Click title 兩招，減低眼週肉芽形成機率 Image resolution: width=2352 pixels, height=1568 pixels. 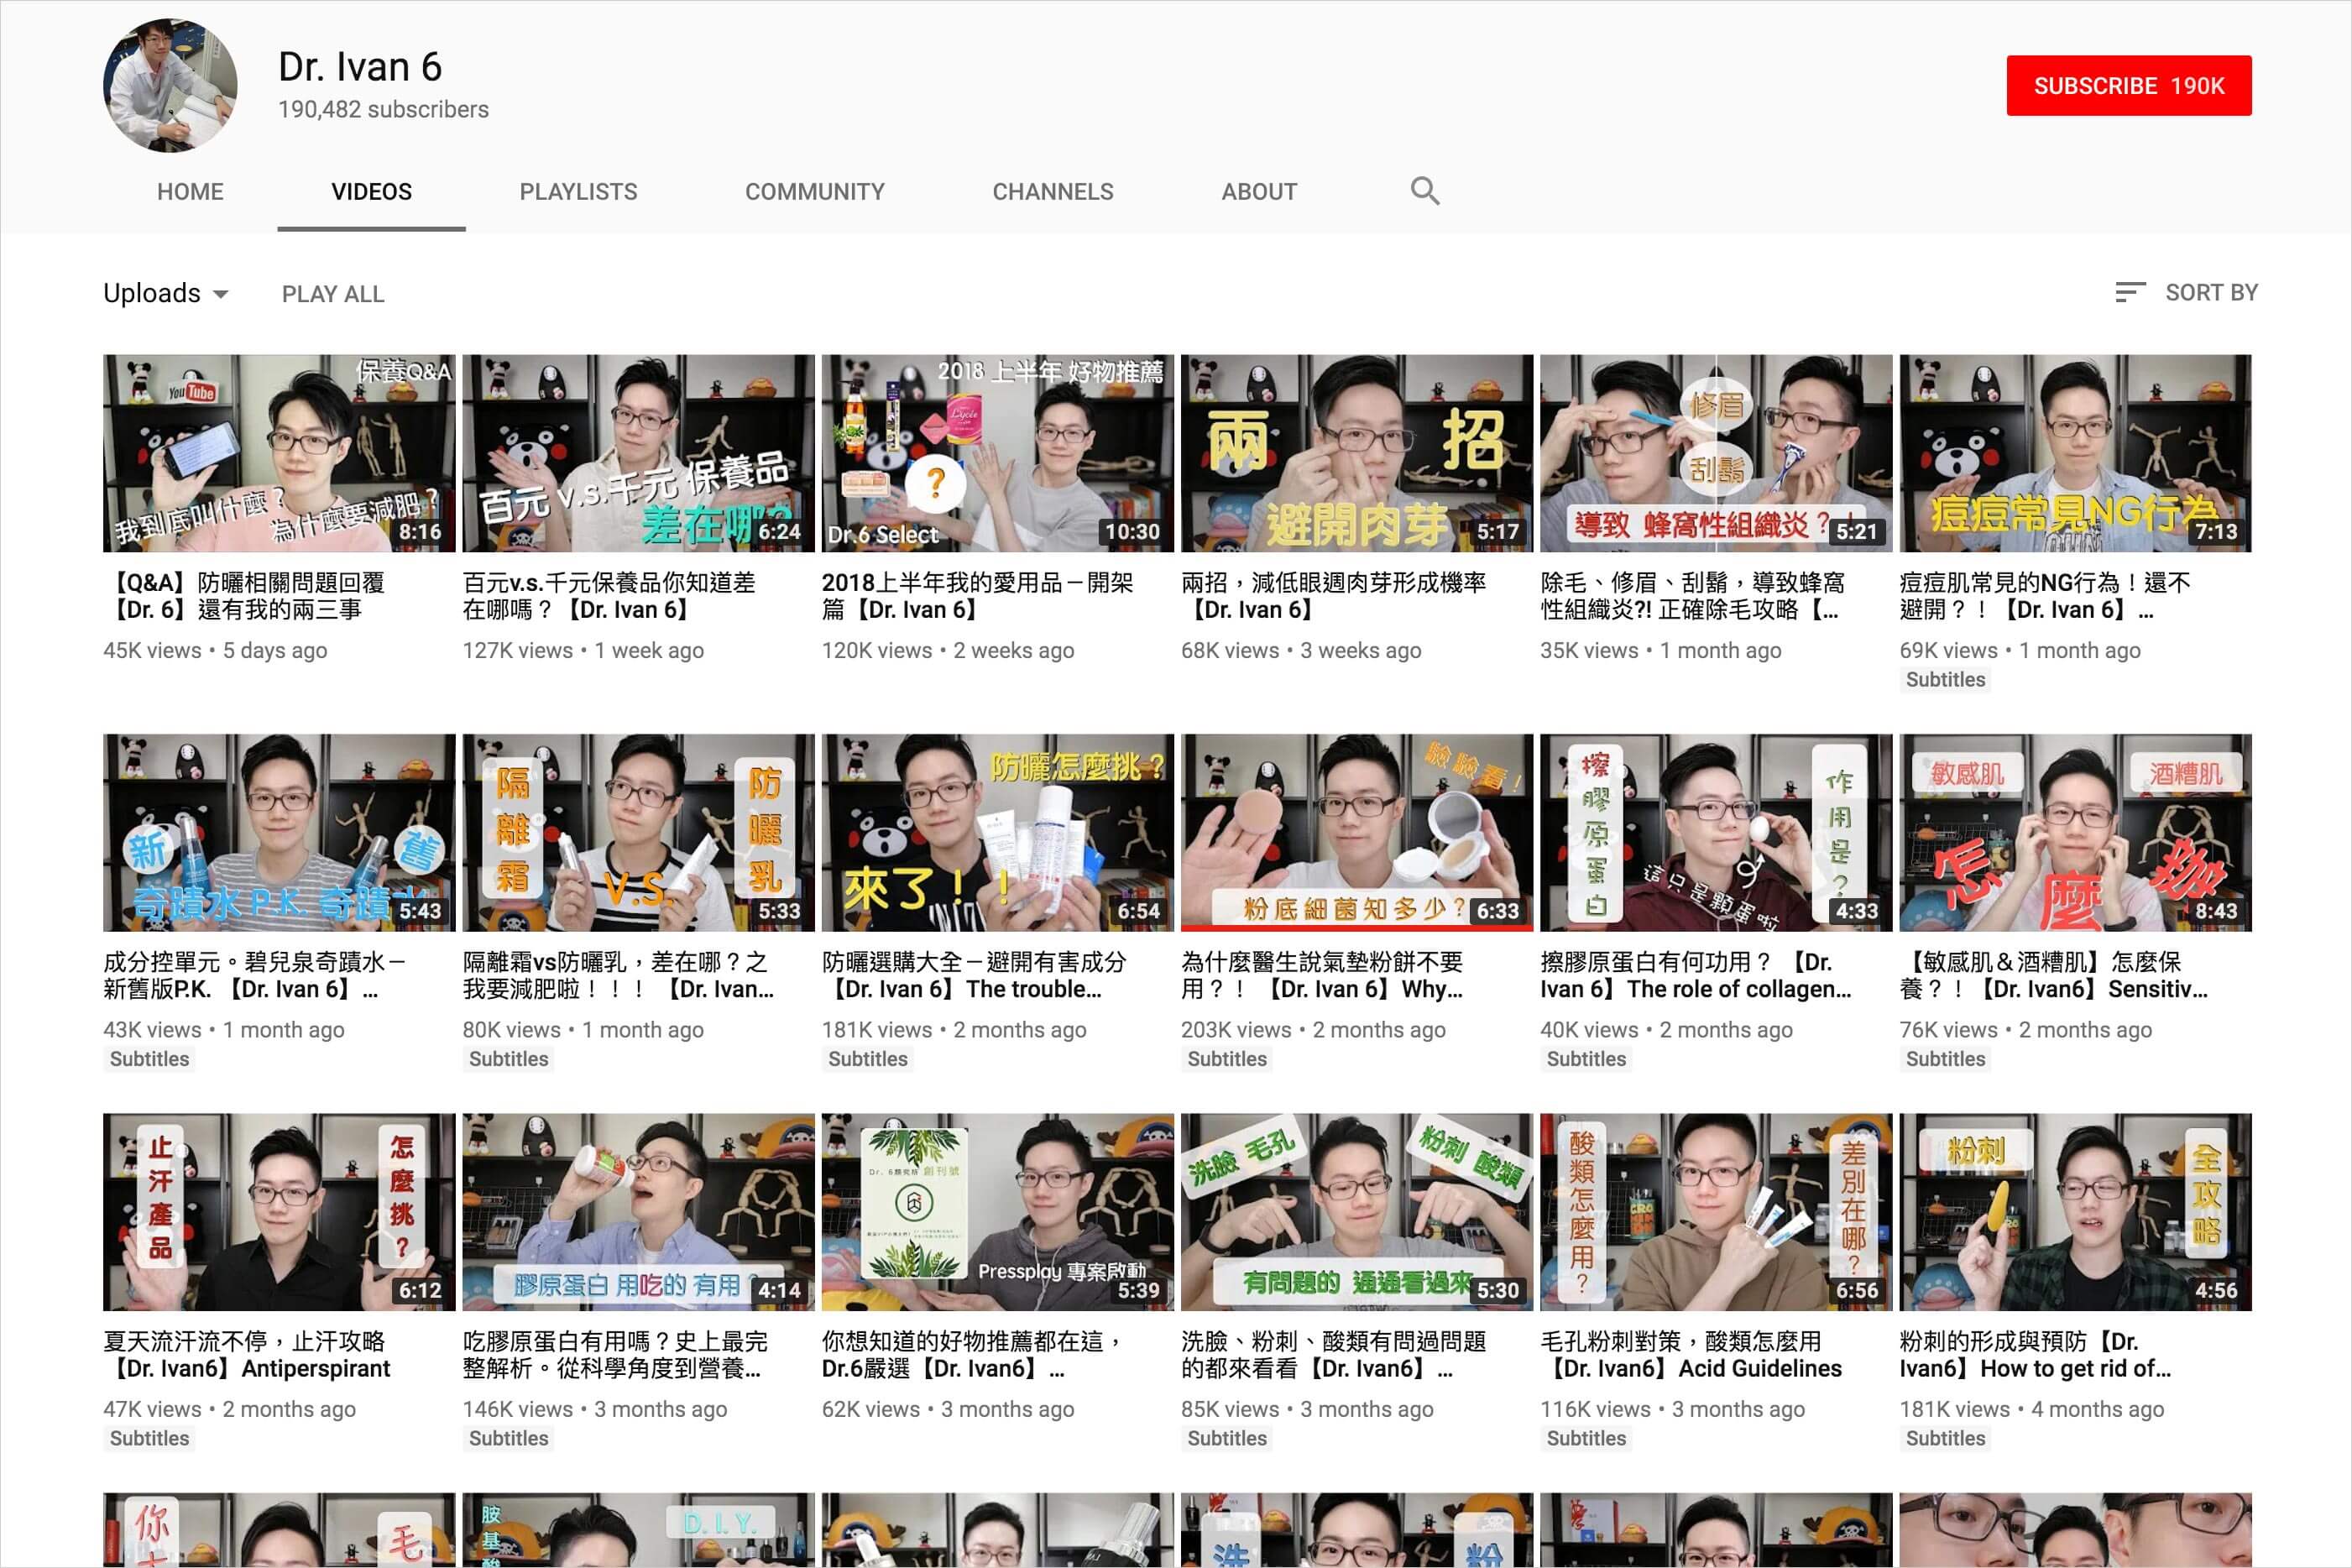click(x=1333, y=596)
